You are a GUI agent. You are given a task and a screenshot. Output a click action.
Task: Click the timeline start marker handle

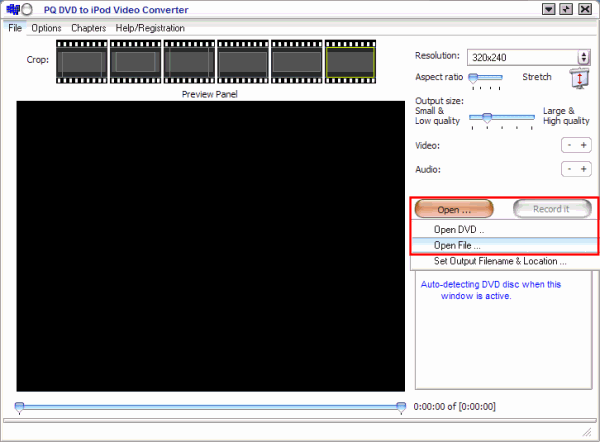point(20,408)
